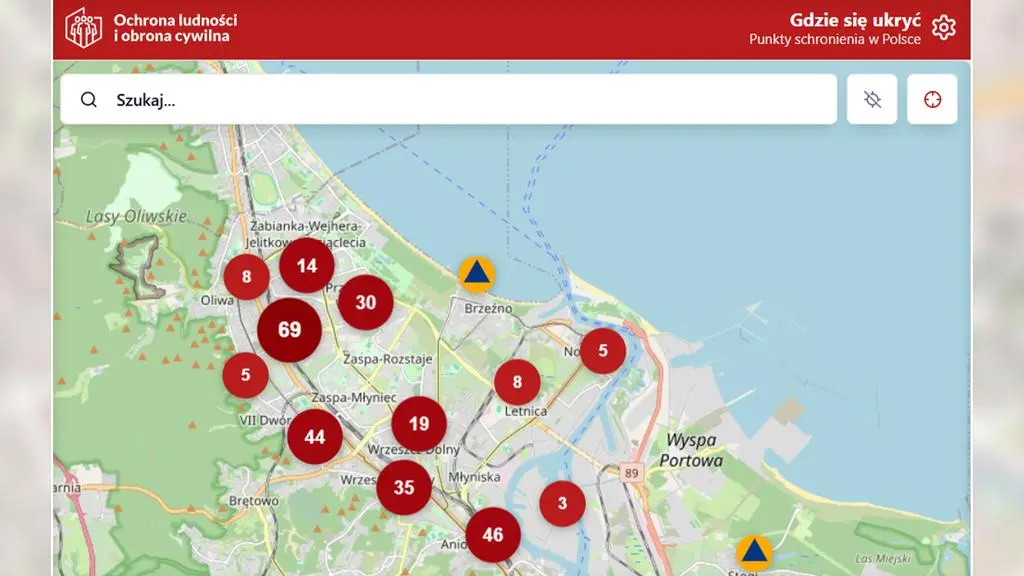Click the 8 cluster near Letnica
Image resolution: width=1024 pixels, height=576 pixels.
pyautogui.click(x=517, y=382)
